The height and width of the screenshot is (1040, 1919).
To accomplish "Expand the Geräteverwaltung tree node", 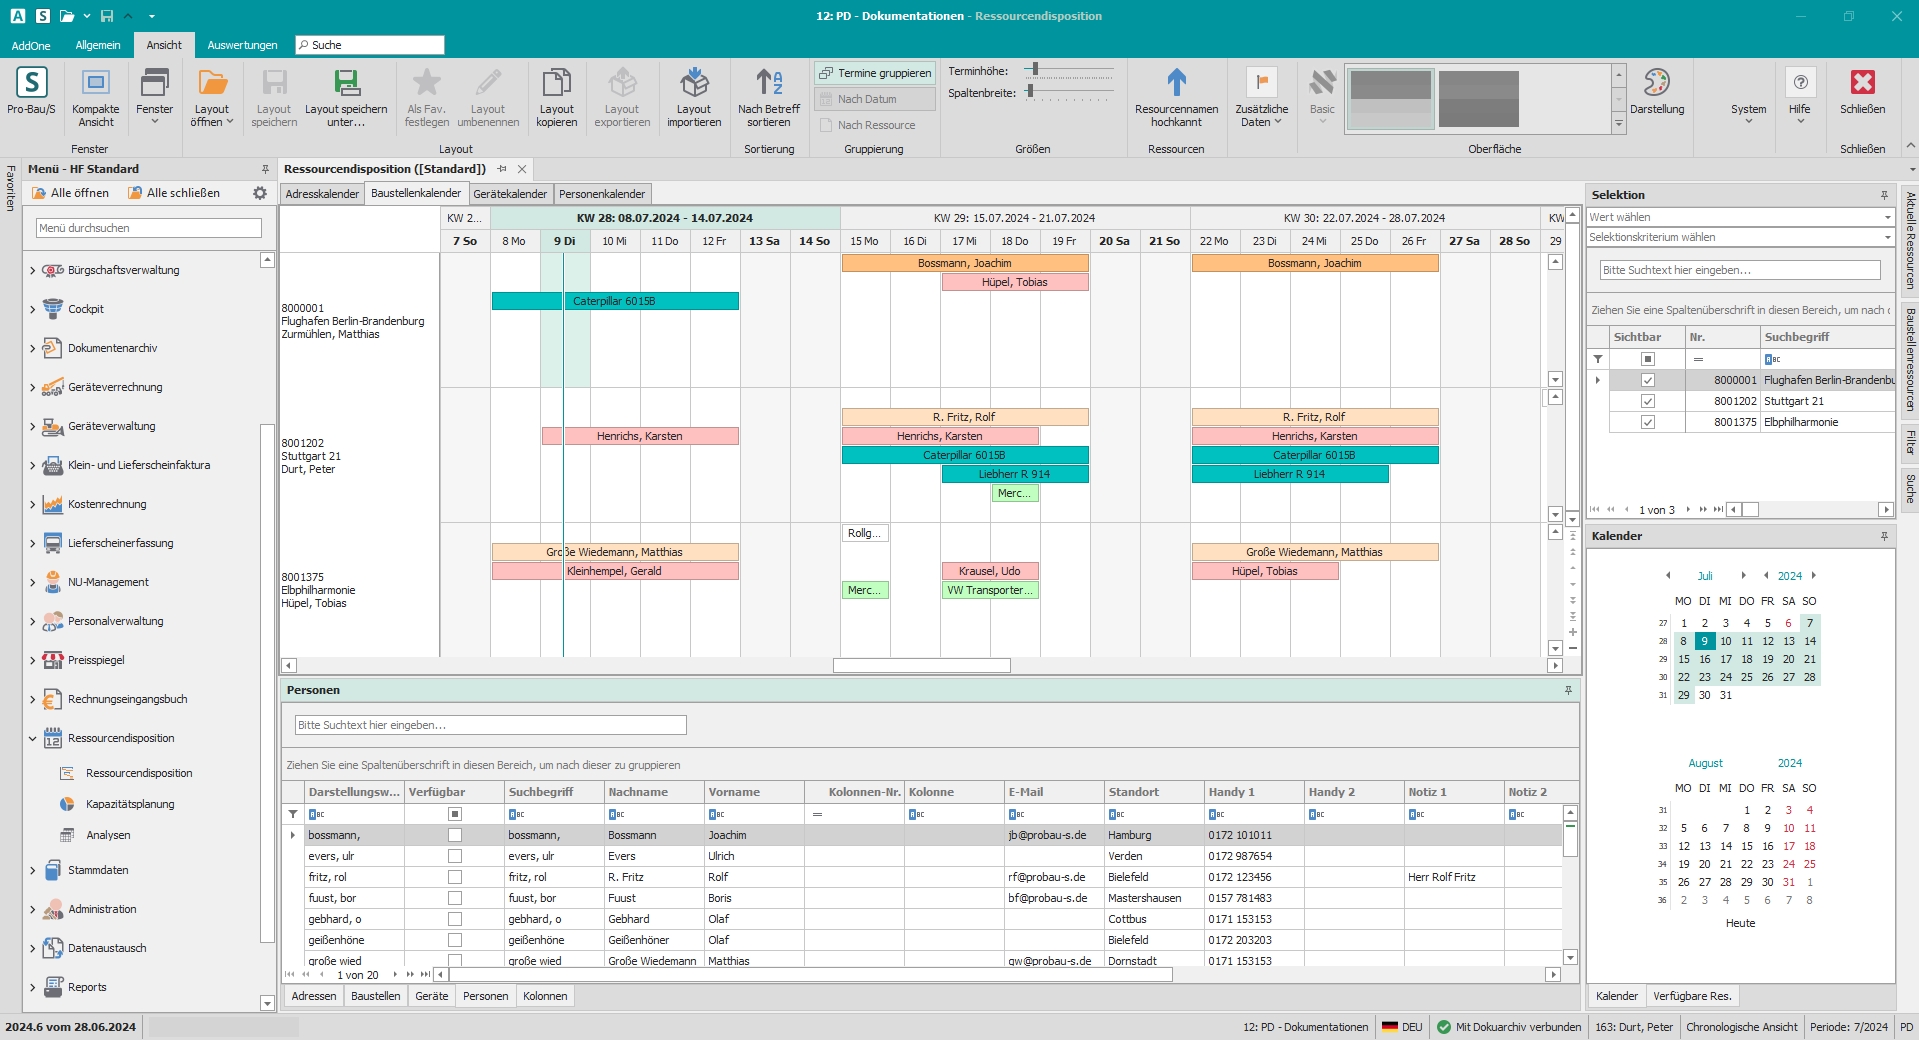I will tap(32, 427).
